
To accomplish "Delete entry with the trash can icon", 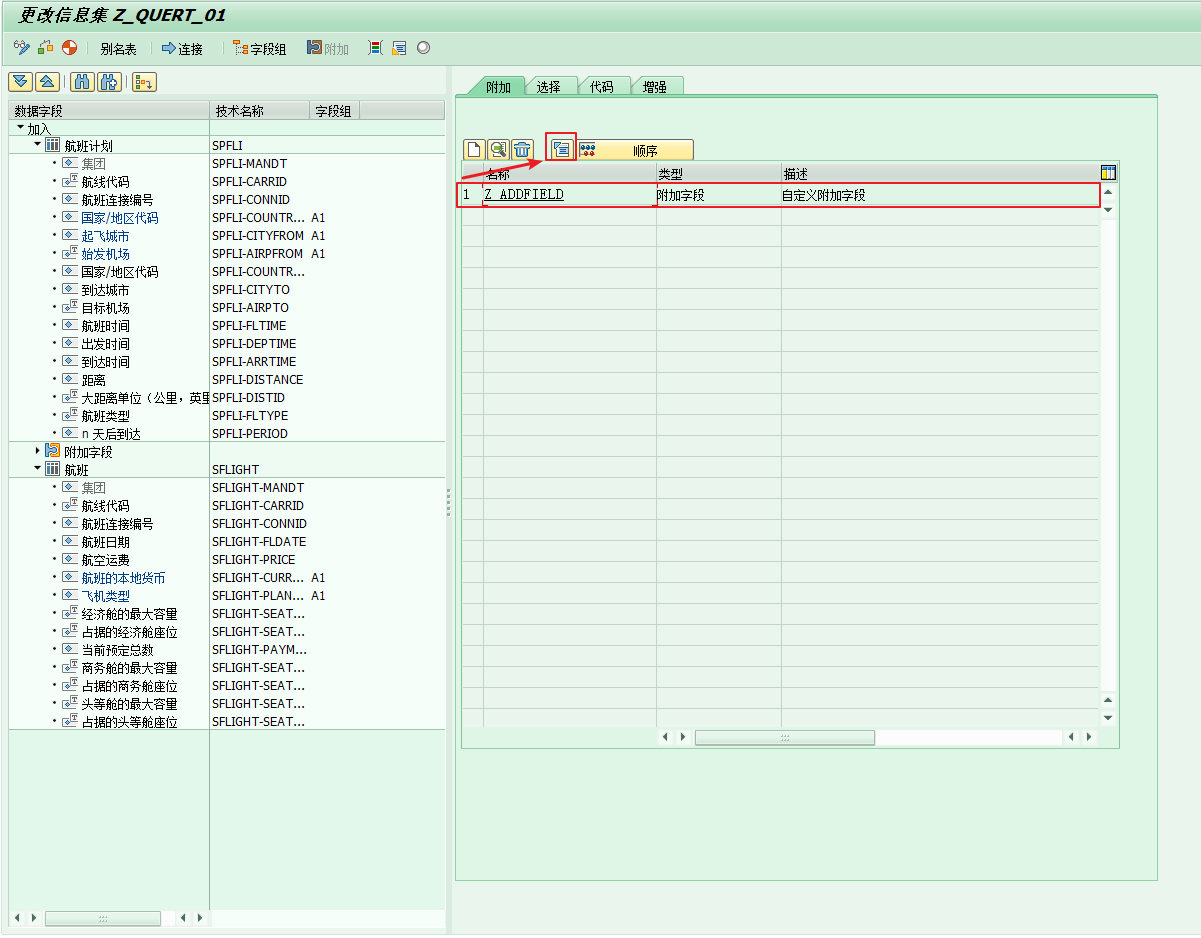I will tap(522, 150).
